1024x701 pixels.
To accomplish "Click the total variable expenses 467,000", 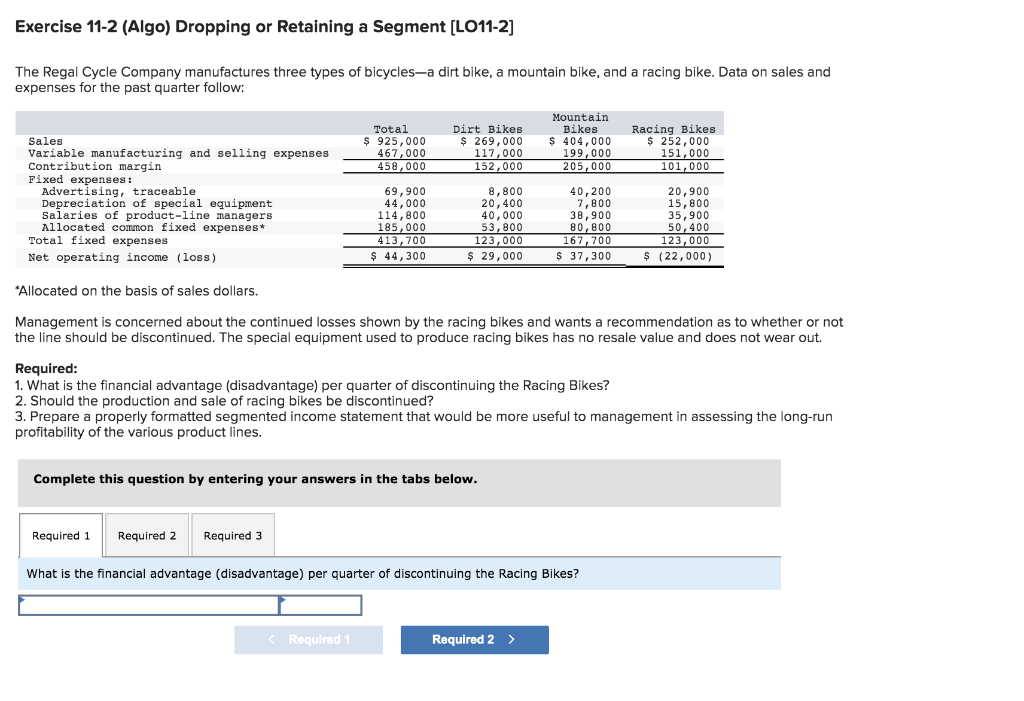I will coord(402,153).
